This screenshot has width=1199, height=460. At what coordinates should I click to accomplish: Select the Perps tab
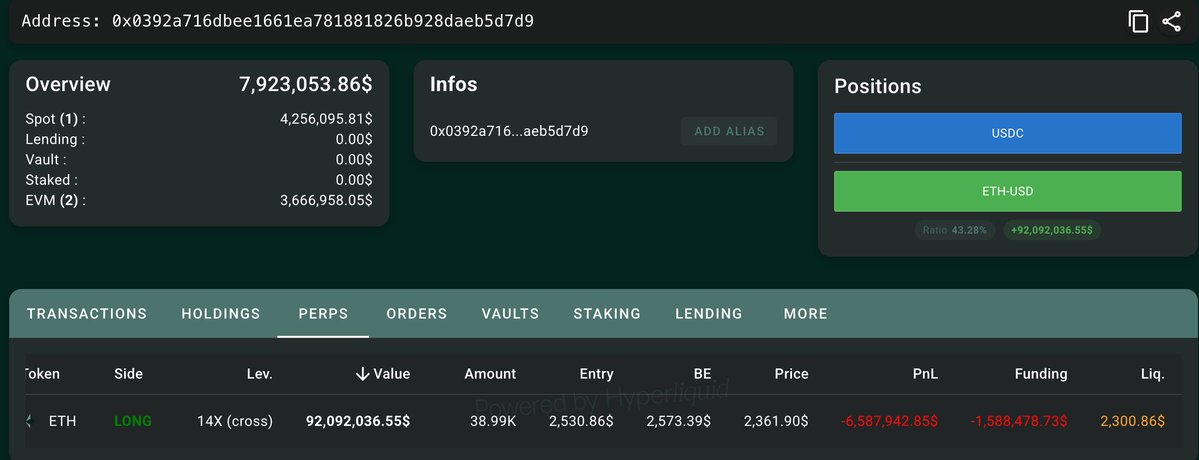[x=323, y=313]
